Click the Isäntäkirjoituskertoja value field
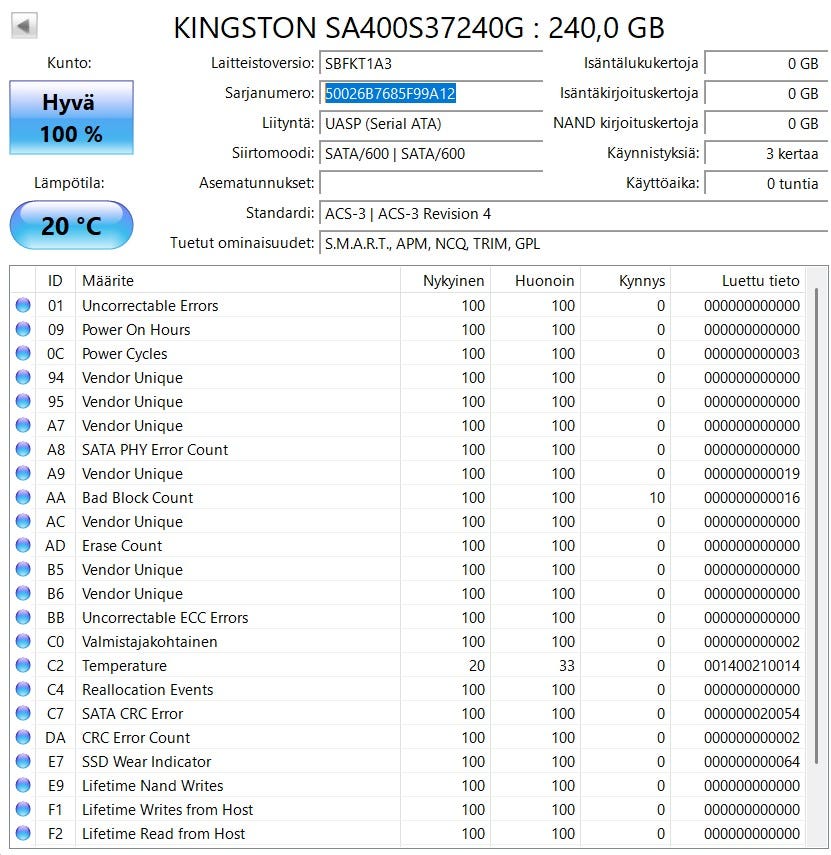This screenshot has height=855, width=831. pyautogui.click(x=766, y=93)
